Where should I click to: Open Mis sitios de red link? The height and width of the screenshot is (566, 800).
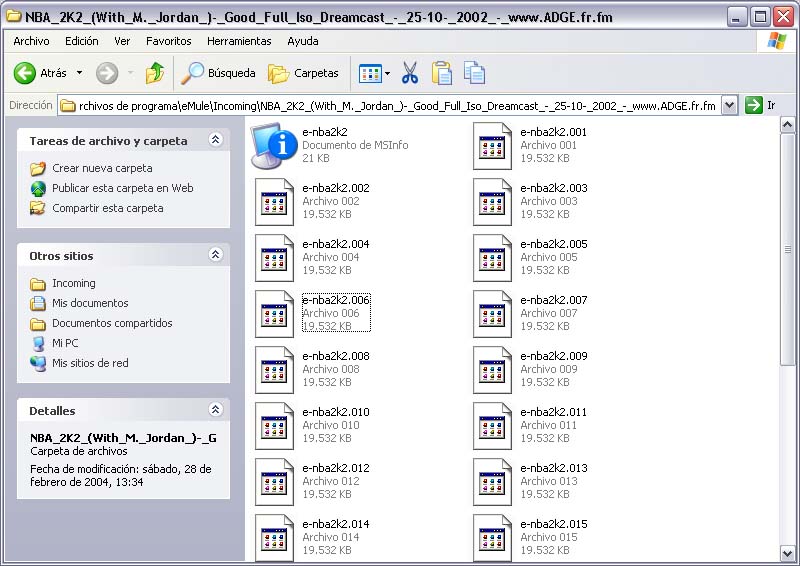90,363
